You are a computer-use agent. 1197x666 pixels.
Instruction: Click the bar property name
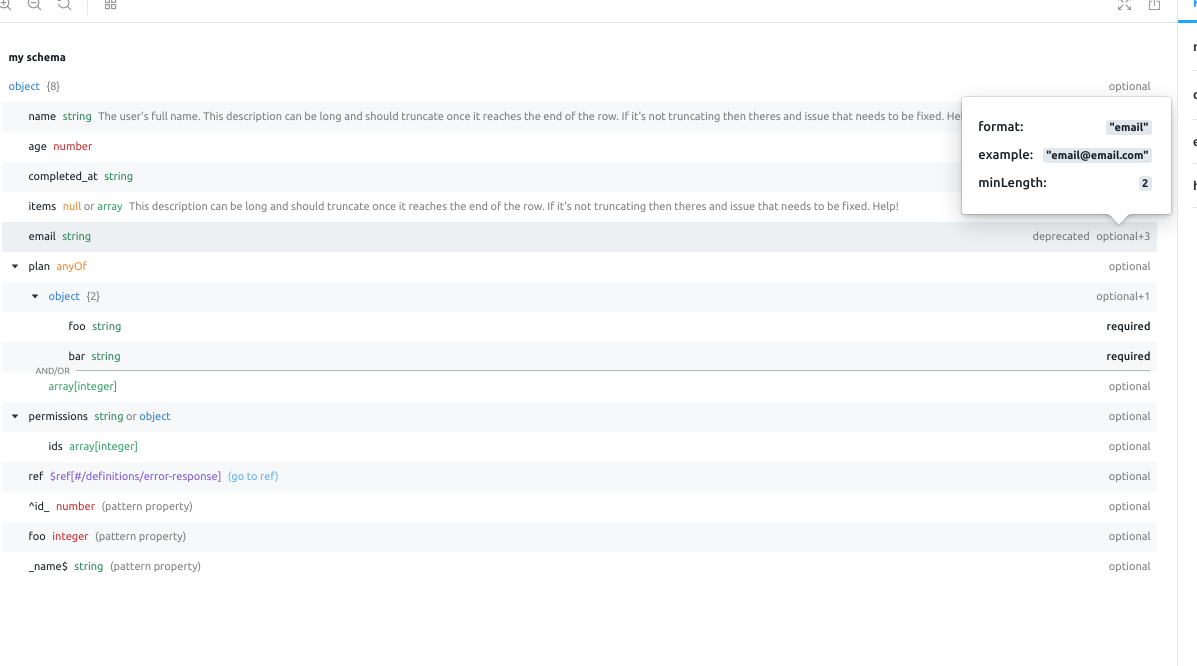(76, 357)
